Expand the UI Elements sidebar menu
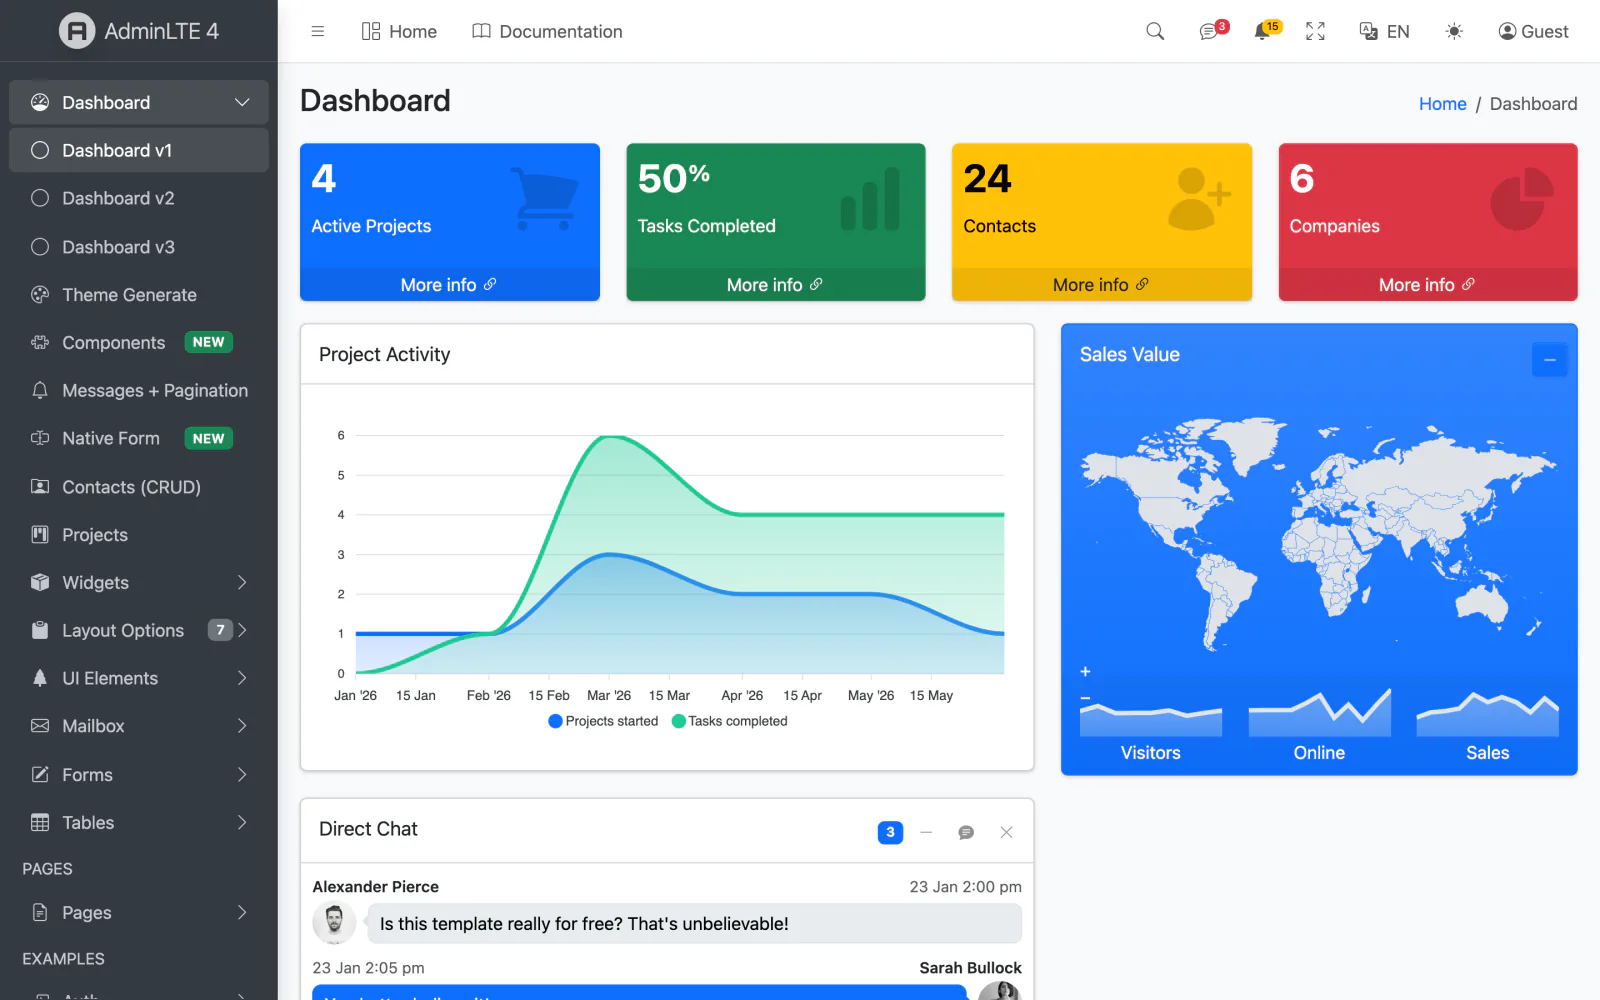Image resolution: width=1600 pixels, height=1000 pixels. click(139, 678)
